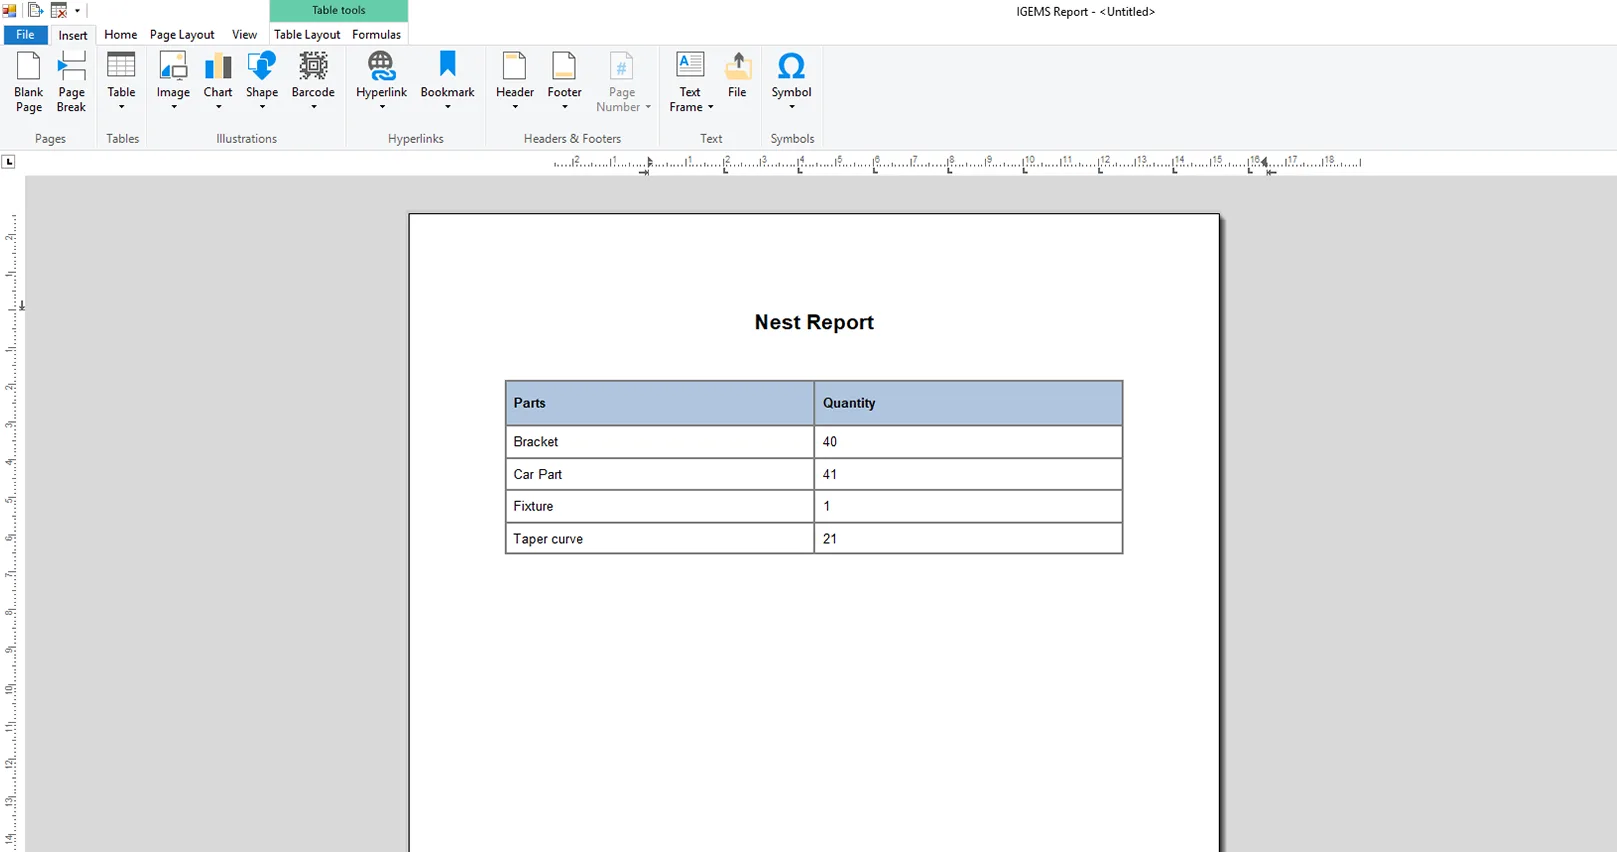Expand the Table dropdown arrow

122,108
